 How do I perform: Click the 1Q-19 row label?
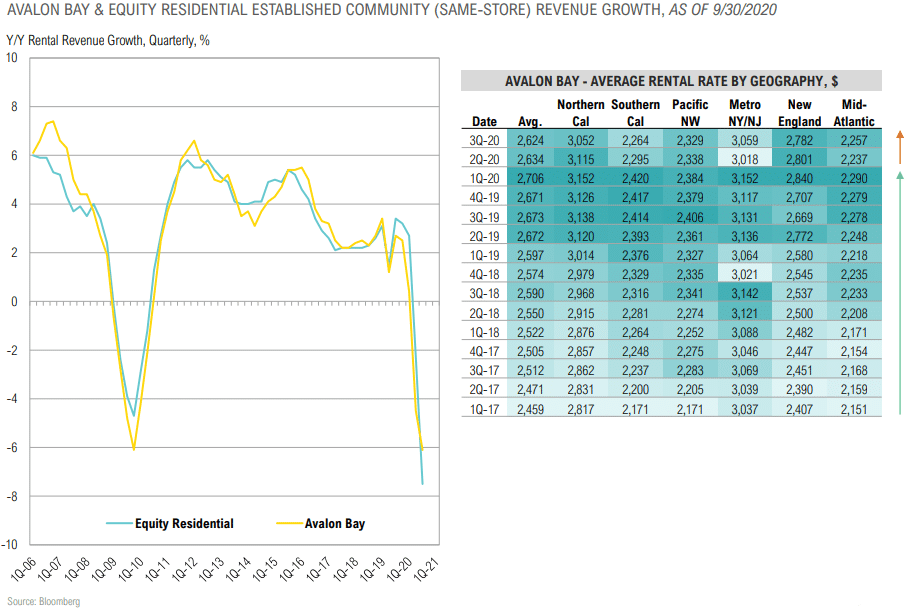[484, 255]
